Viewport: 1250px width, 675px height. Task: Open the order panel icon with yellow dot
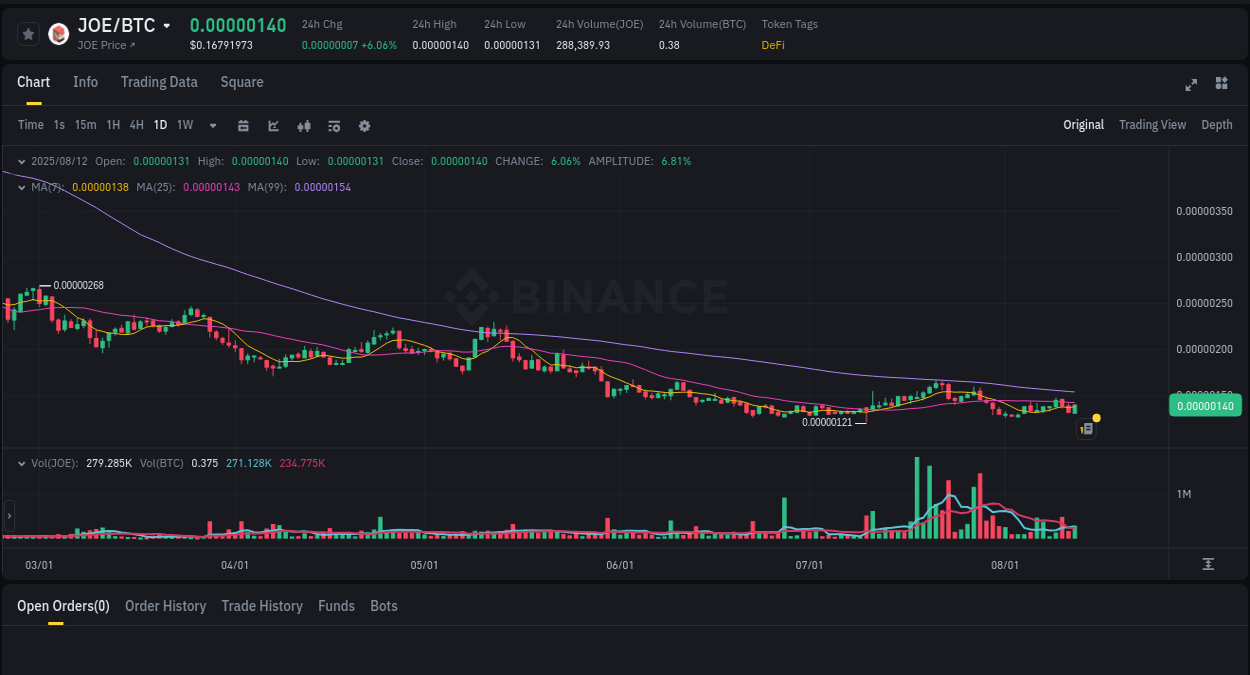point(1087,428)
